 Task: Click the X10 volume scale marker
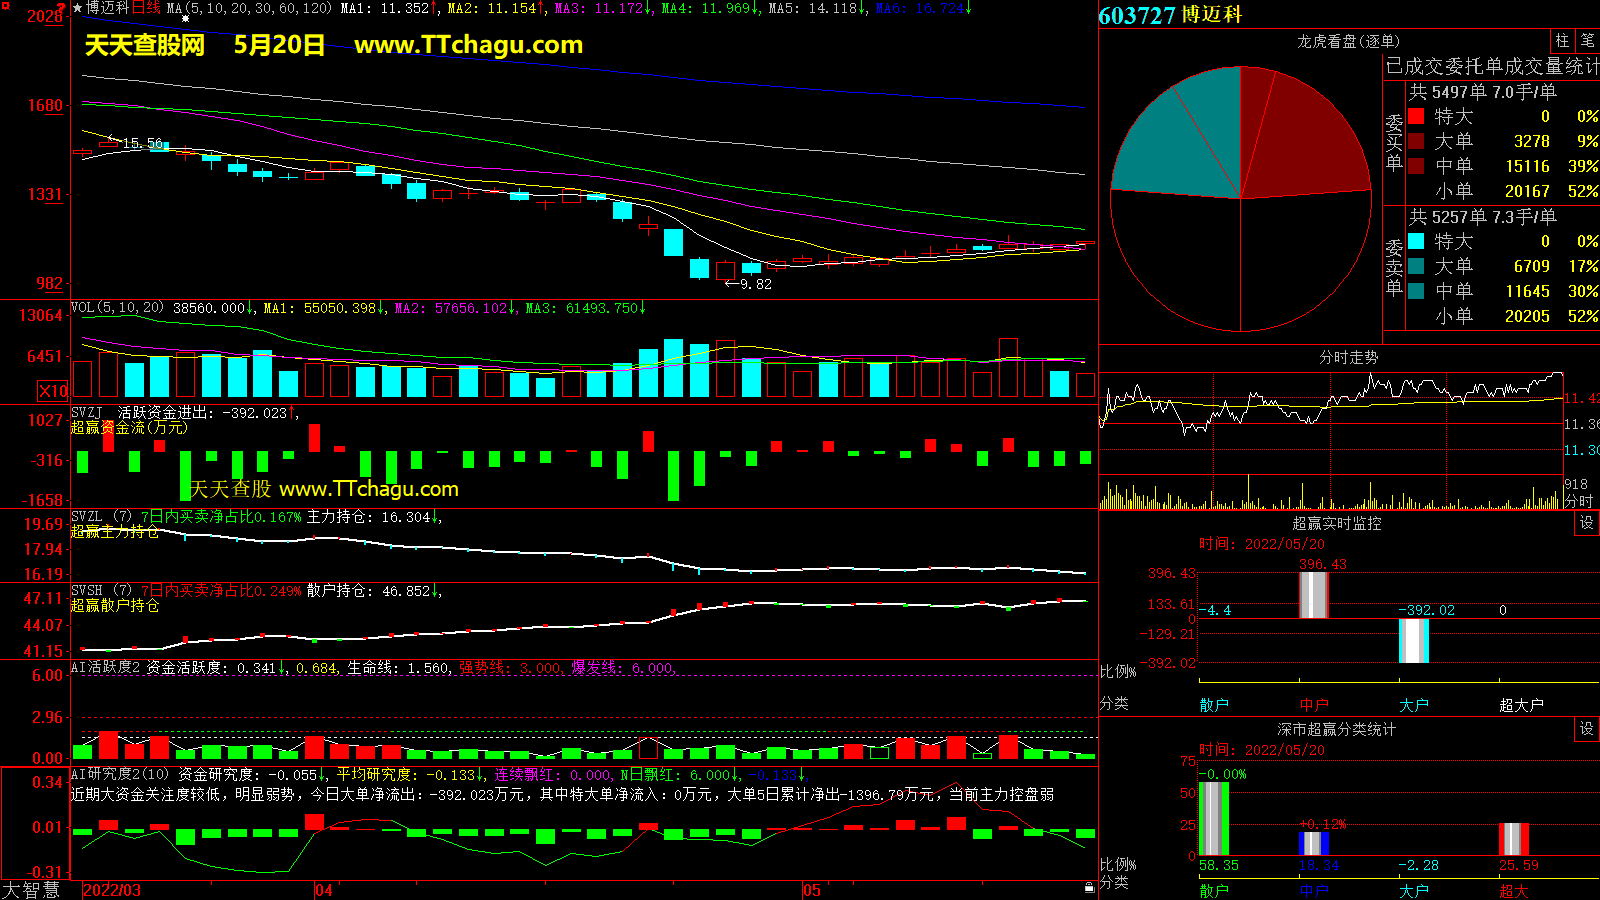tap(53, 391)
